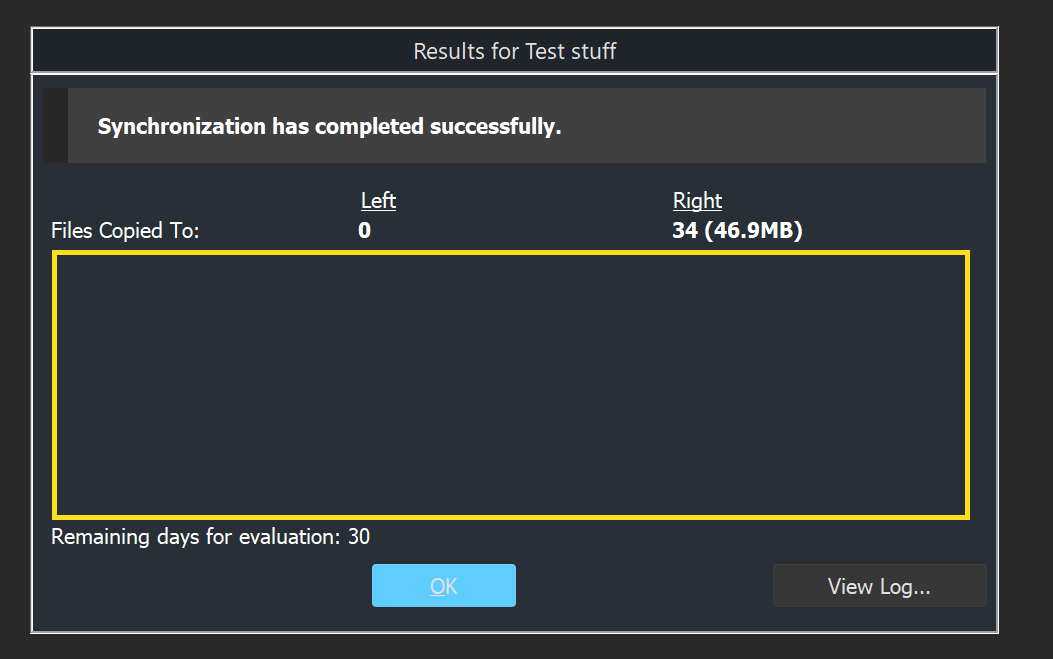Click the word 'evaluation' in the notice

295,537
